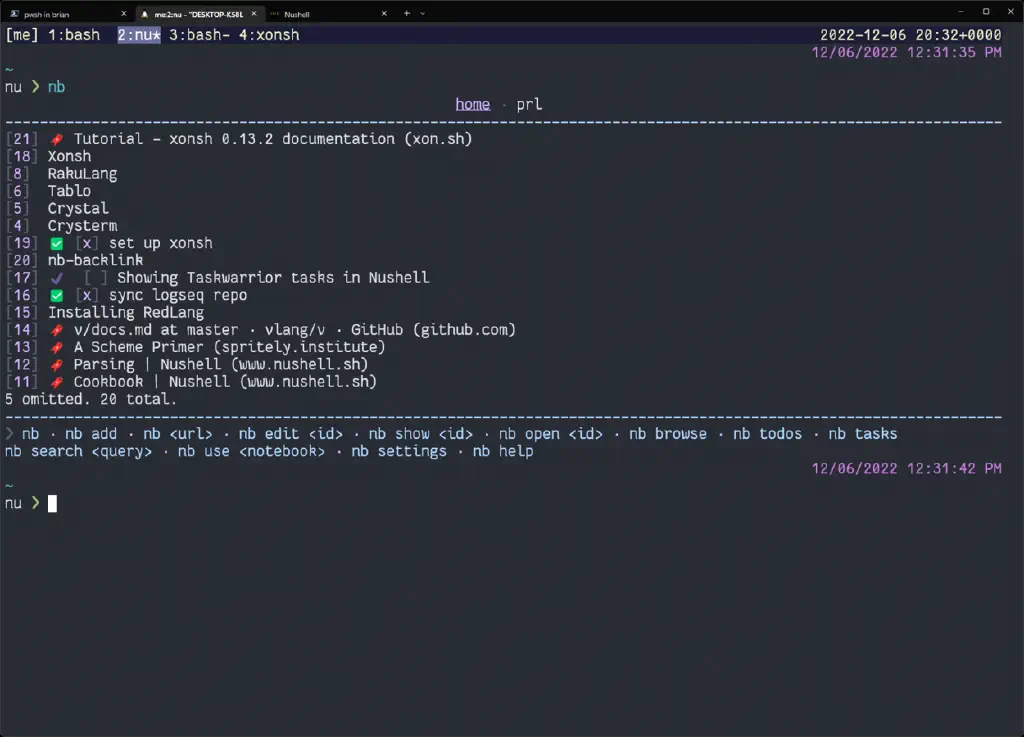Click the [x] box beside 'set up xonsh'
The image size is (1024, 737).
point(87,243)
